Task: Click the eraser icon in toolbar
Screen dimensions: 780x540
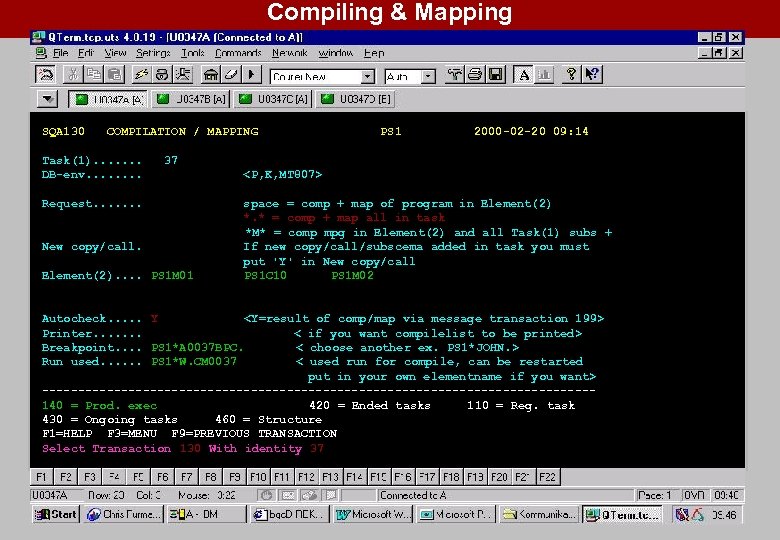Action: [231, 75]
